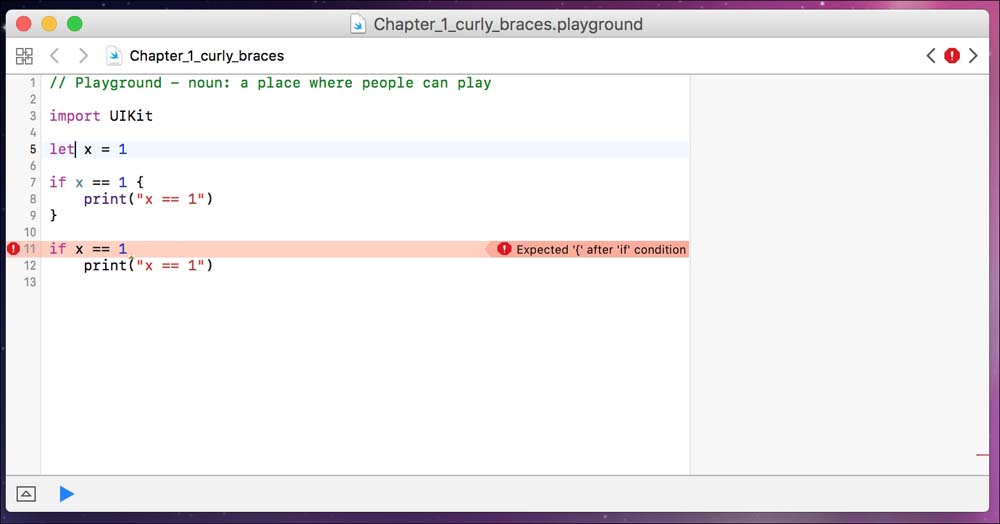This screenshot has width=1000, height=524.
Task: Click the 'let' keyword on line 5
Action: pyautogui.click(x=62, y=149)
